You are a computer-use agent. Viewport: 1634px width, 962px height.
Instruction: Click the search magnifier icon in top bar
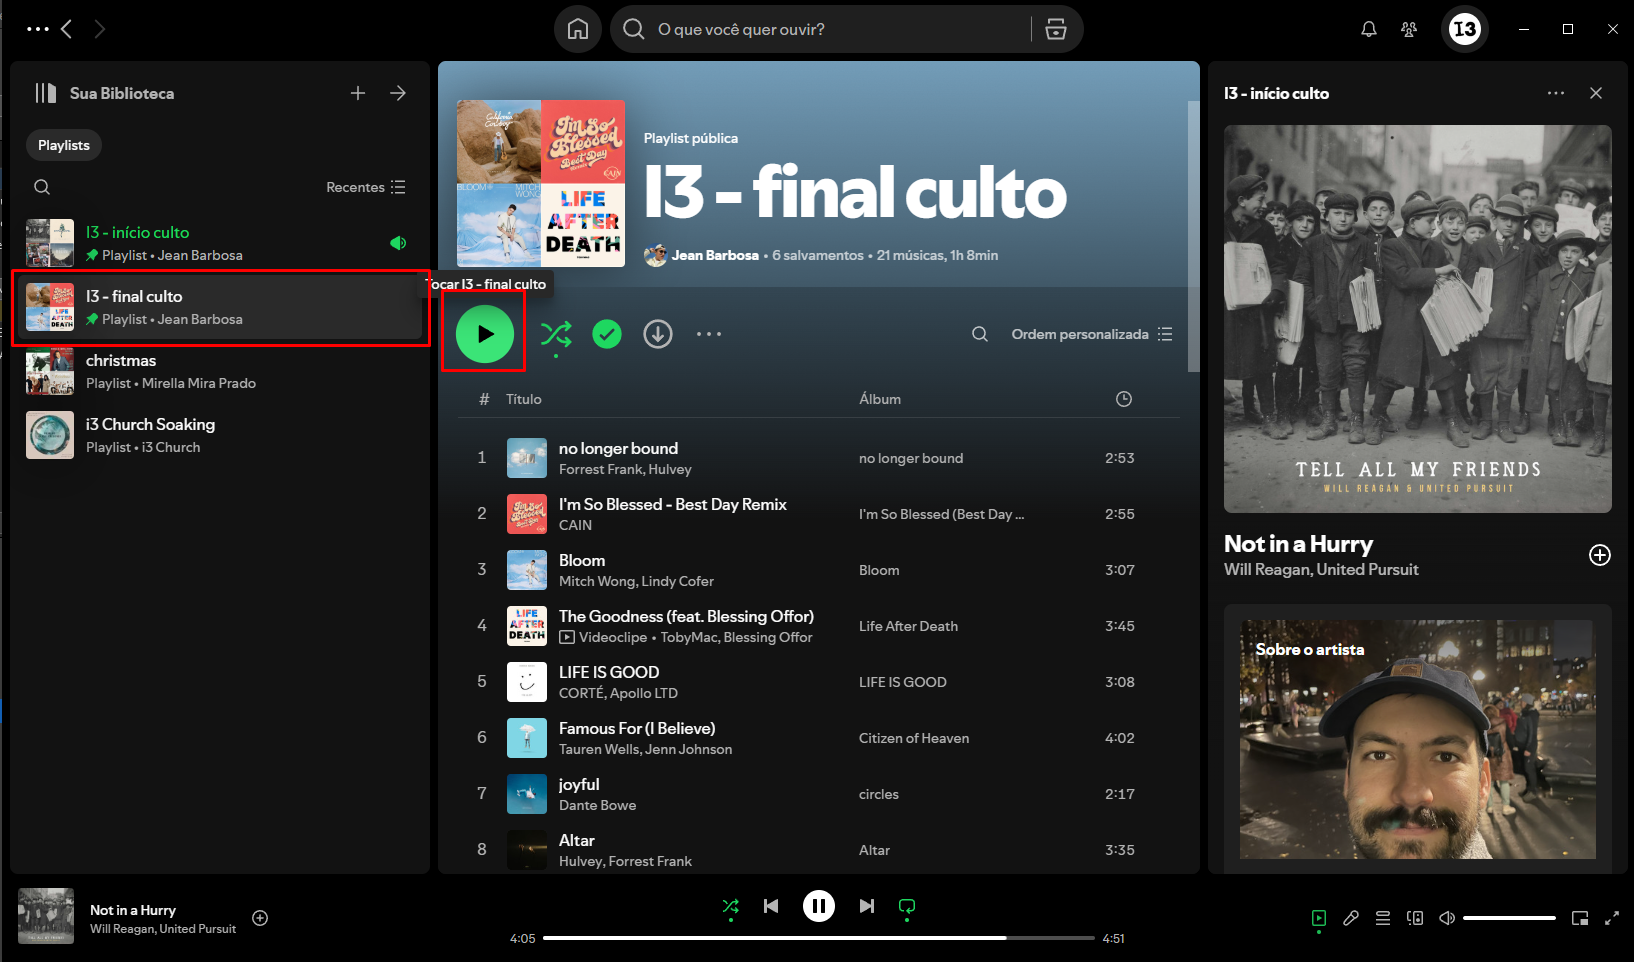(634, 29)
